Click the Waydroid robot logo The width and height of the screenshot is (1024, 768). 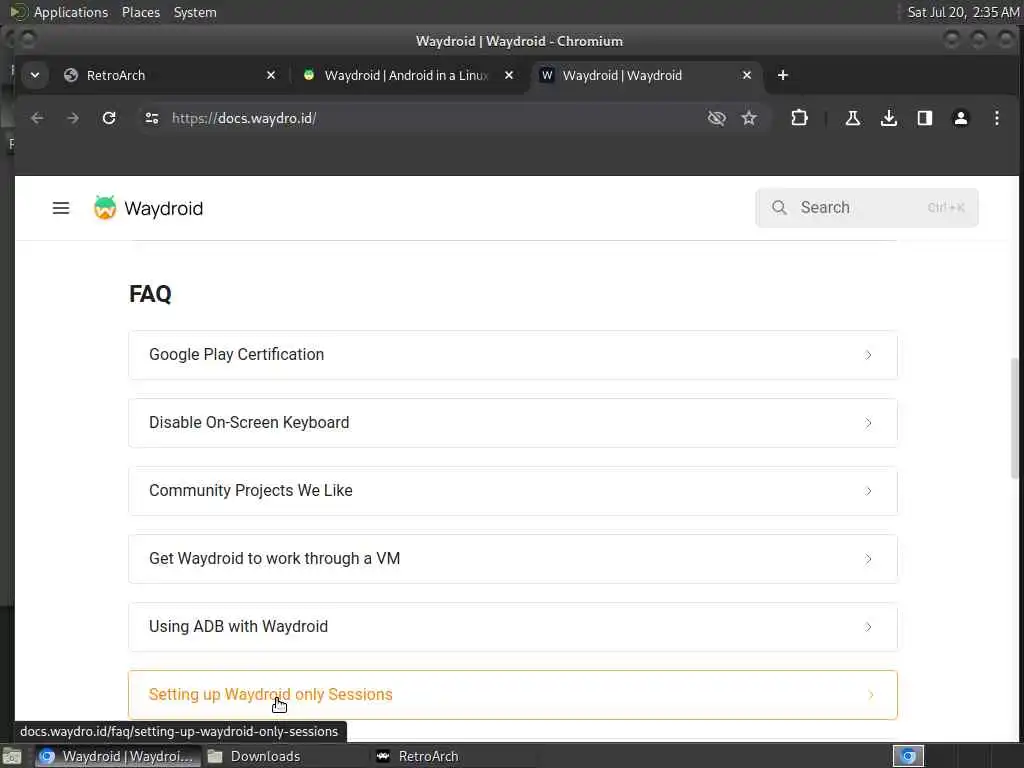coord(104,208)
